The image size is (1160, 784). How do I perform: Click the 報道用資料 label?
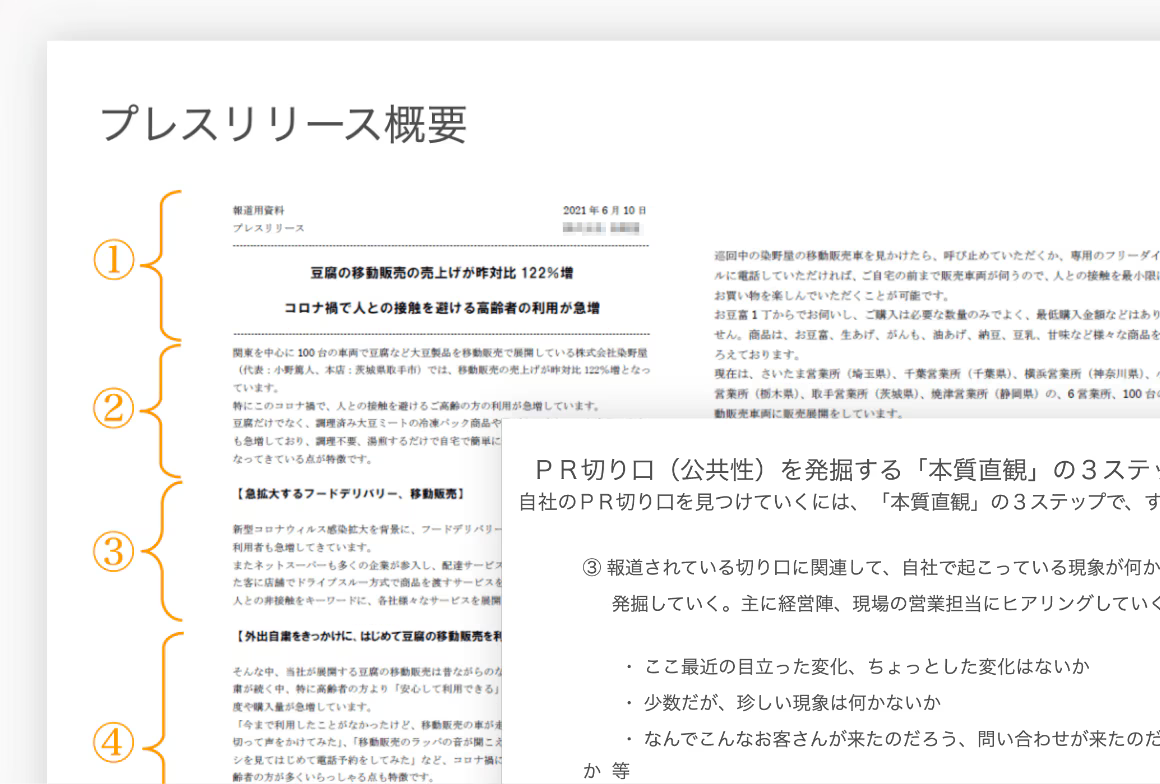[258, 211]
